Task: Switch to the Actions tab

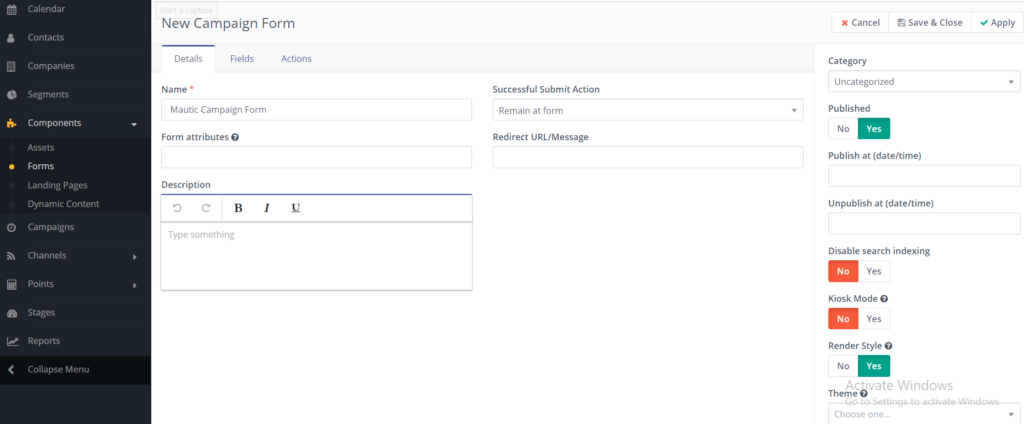Action: click(x=296, y=59)
